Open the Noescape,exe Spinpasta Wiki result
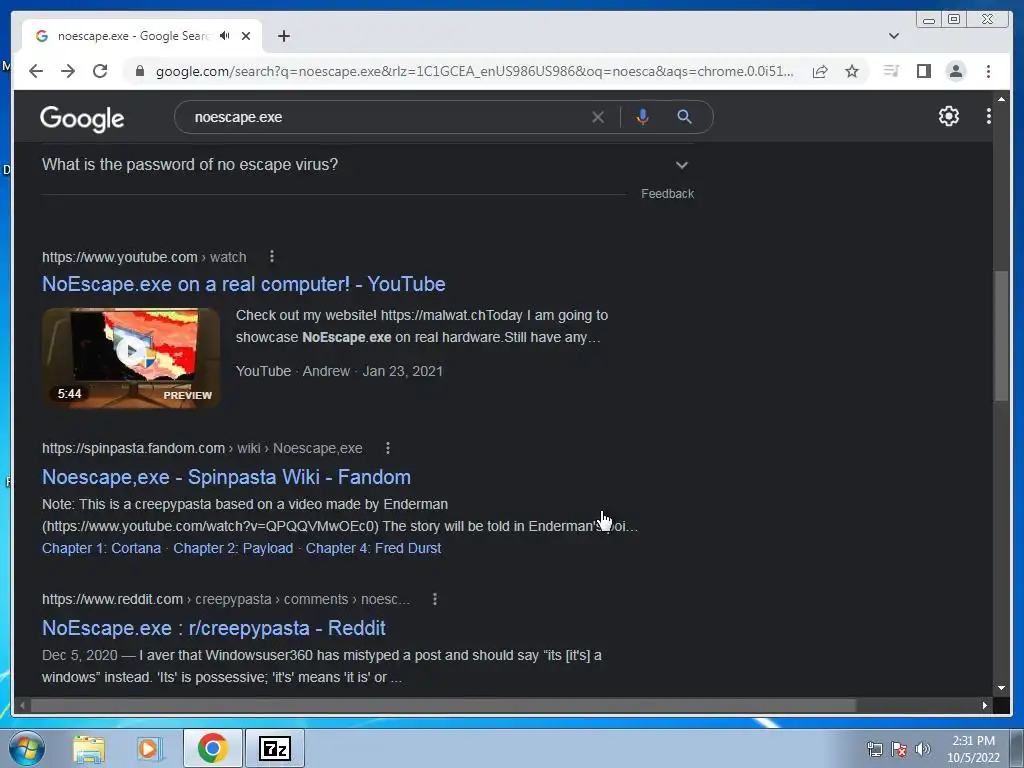 226,477
